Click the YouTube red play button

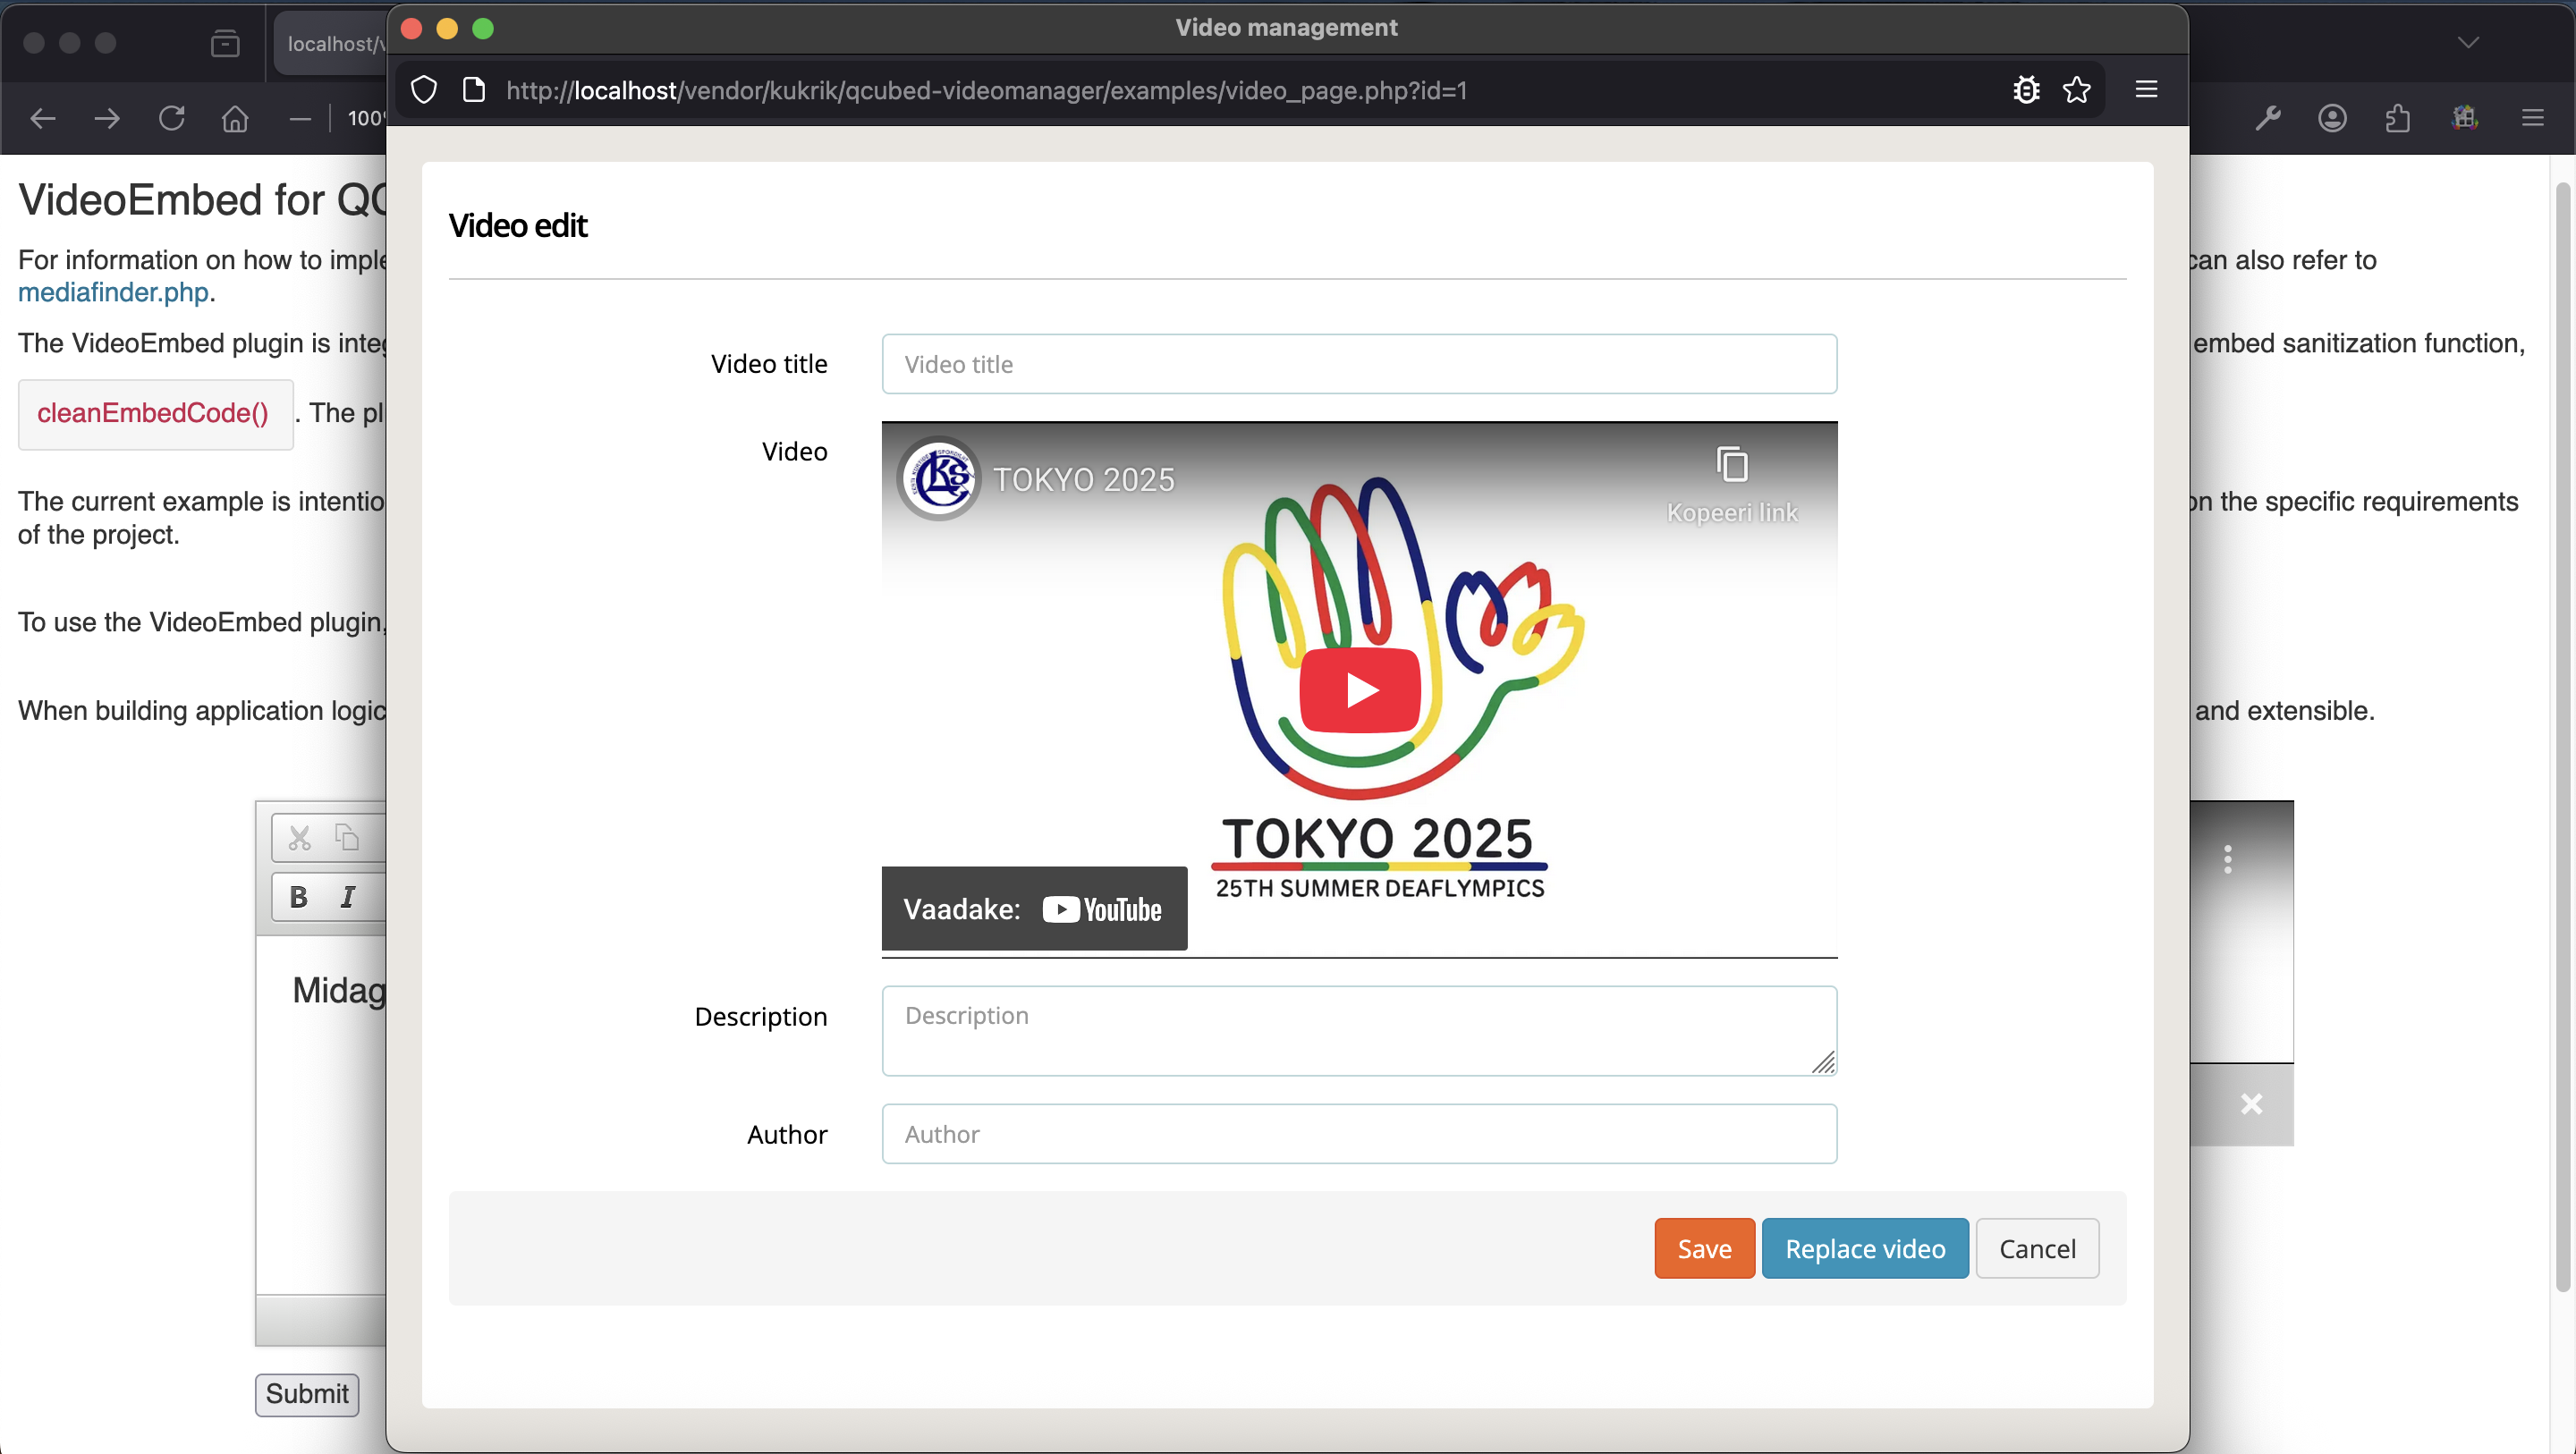(1359, 690)
